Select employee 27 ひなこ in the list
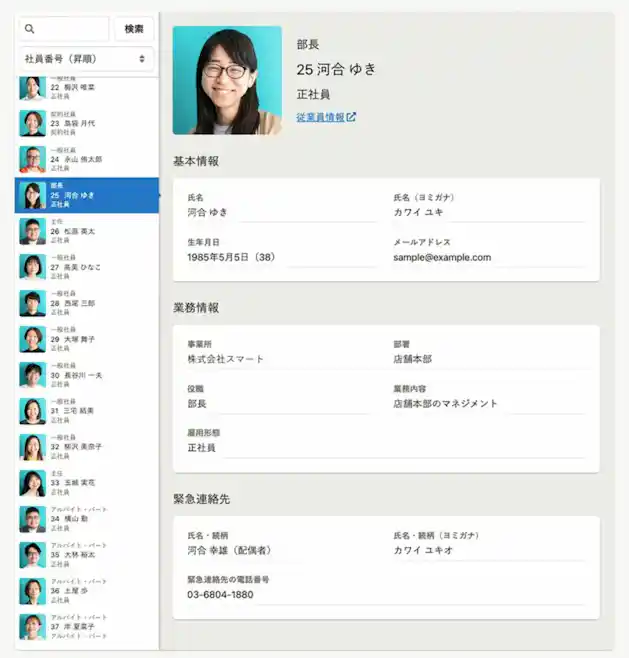This screenshot has height=658, width=629. [x=87, y=267]
